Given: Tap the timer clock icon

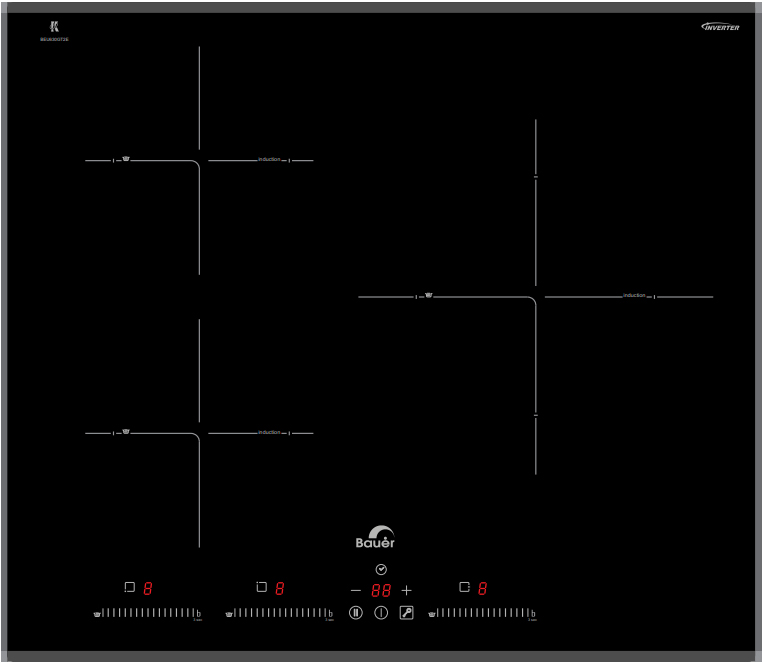Looking at the screenshot, I should (381, 569).
